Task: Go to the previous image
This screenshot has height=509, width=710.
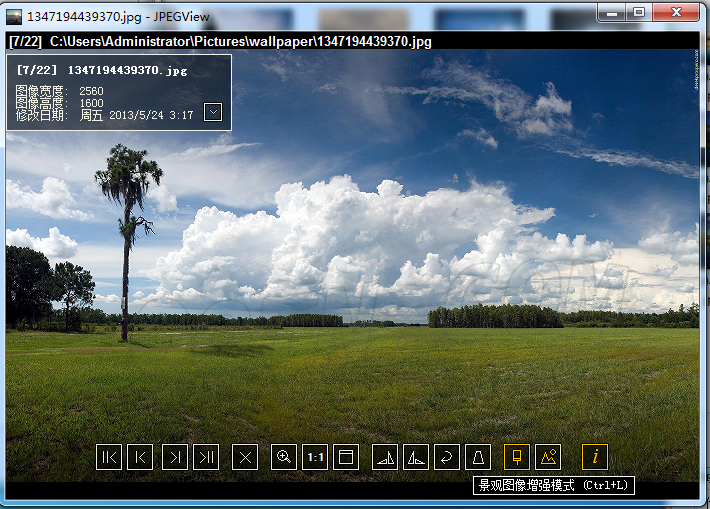Action: (x=140, y=457)
